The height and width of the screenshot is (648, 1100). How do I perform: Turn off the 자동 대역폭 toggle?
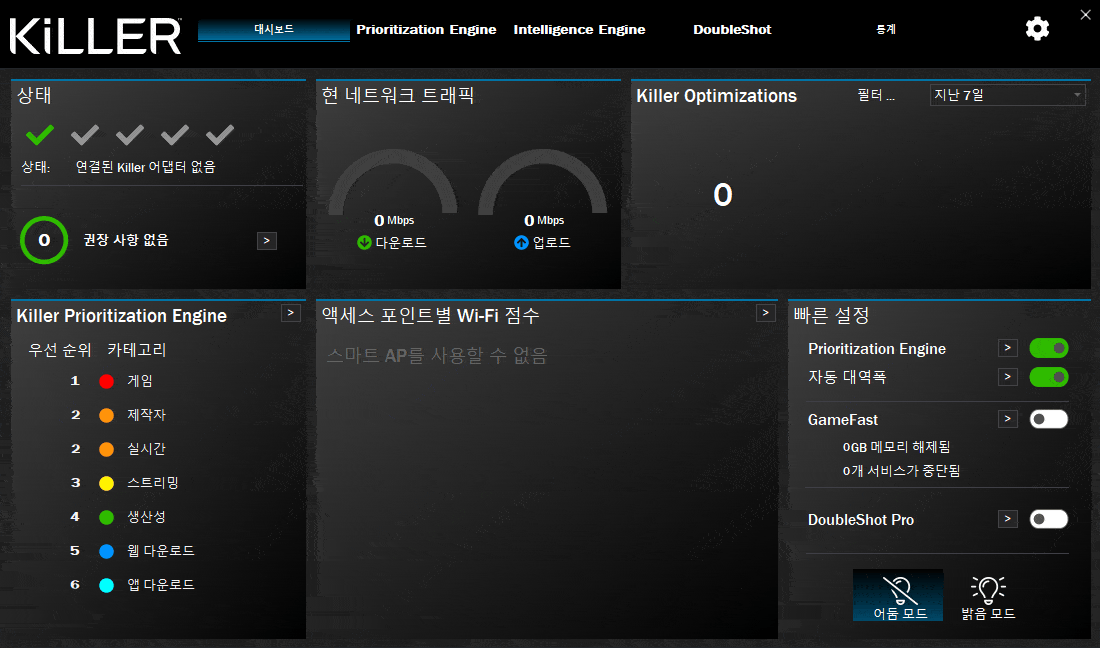1048,377
